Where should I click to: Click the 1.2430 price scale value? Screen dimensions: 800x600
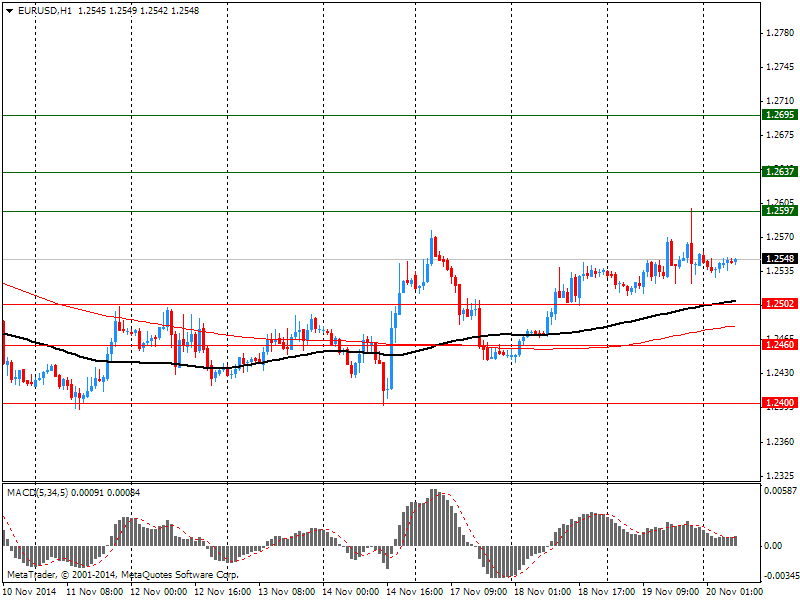tap(781, 373)
